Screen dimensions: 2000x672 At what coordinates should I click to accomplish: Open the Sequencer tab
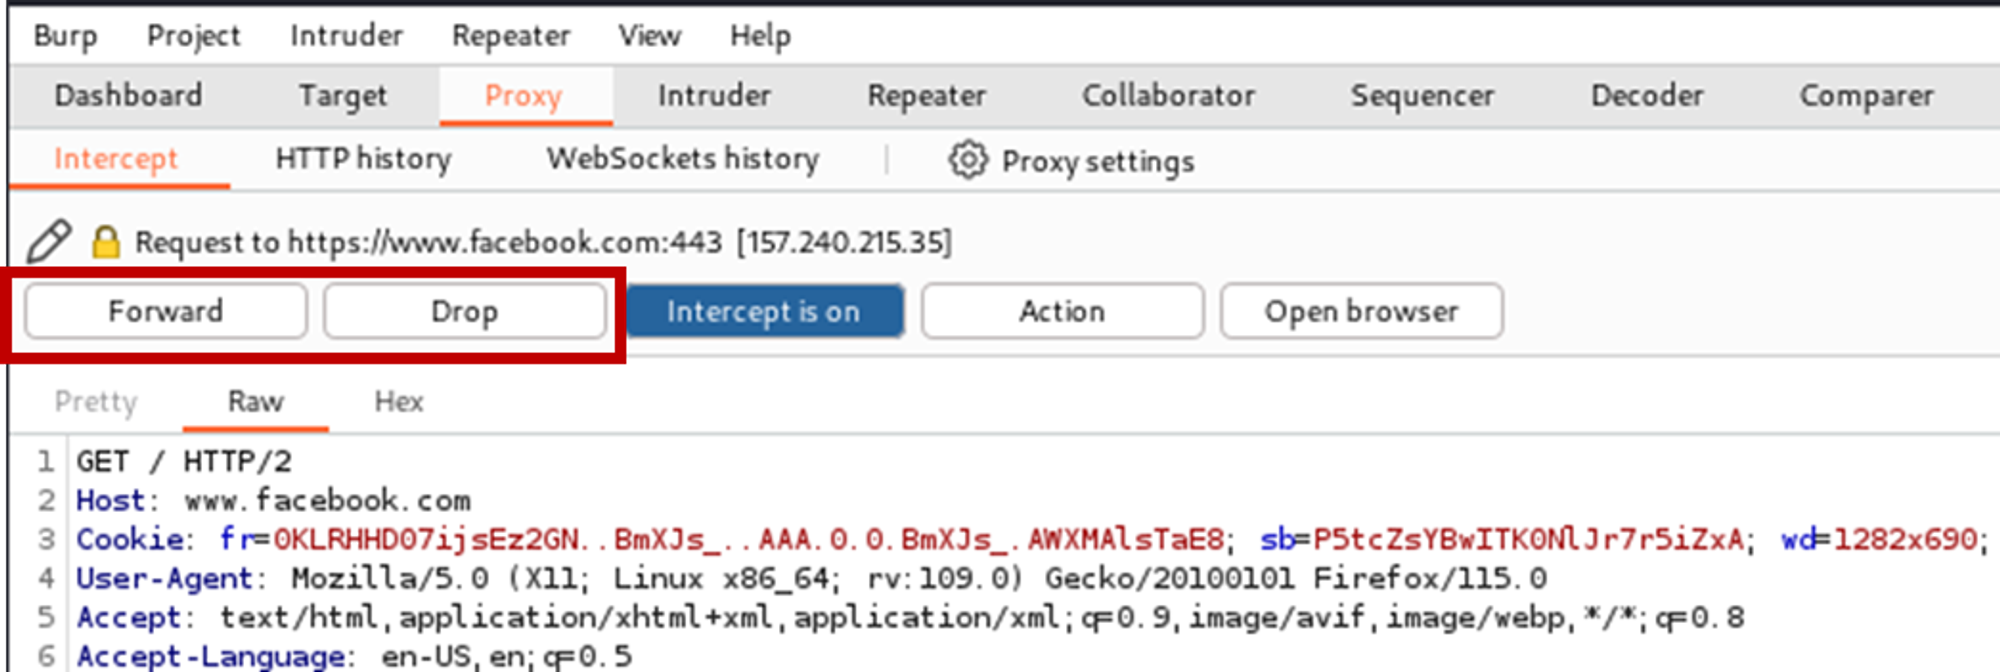(x=1423, y=96)
